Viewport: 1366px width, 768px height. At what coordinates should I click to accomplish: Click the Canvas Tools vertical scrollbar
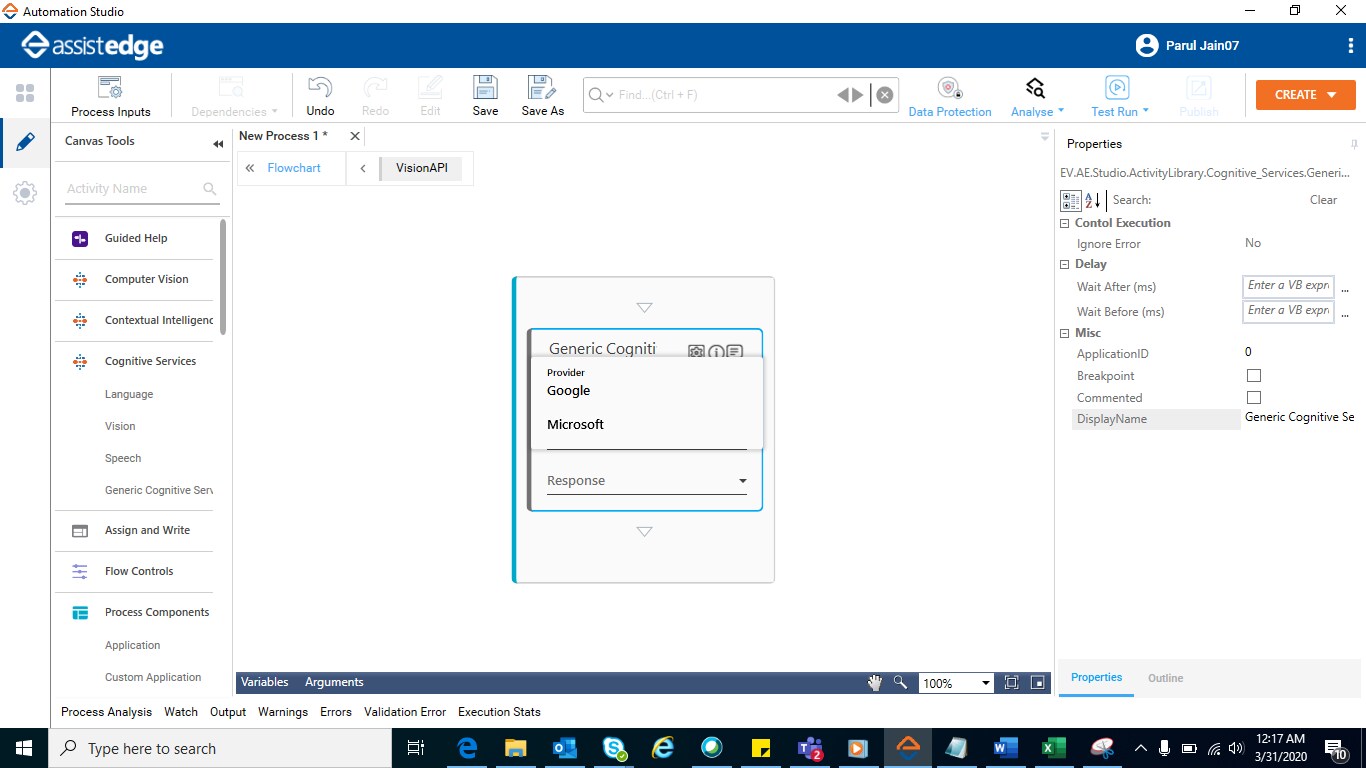[x=223, y=277]
